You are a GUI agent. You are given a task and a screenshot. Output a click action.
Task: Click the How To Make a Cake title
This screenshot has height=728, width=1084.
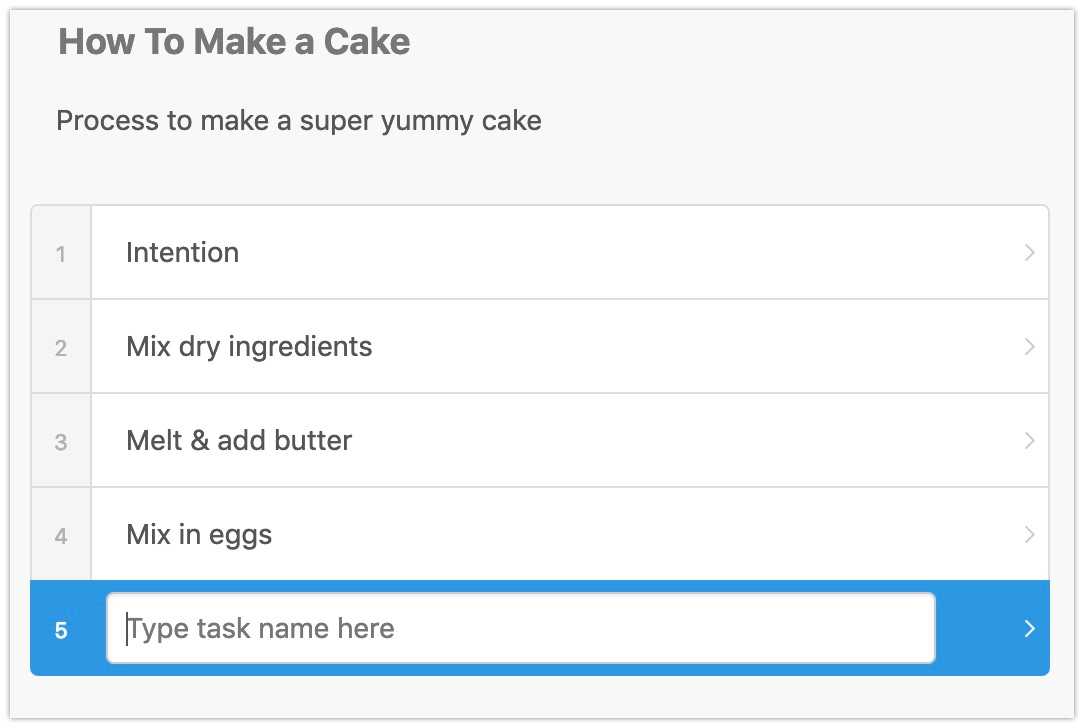coord(234,42)
